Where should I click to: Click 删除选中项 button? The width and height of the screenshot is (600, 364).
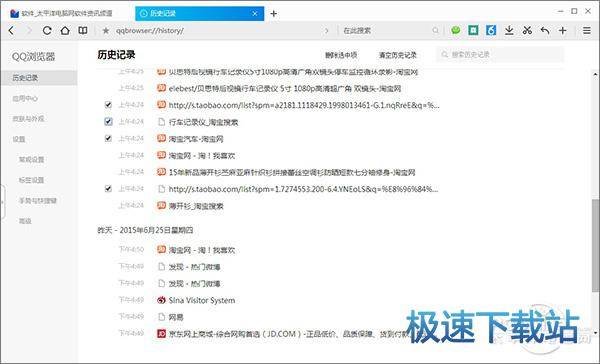(341, 55)
